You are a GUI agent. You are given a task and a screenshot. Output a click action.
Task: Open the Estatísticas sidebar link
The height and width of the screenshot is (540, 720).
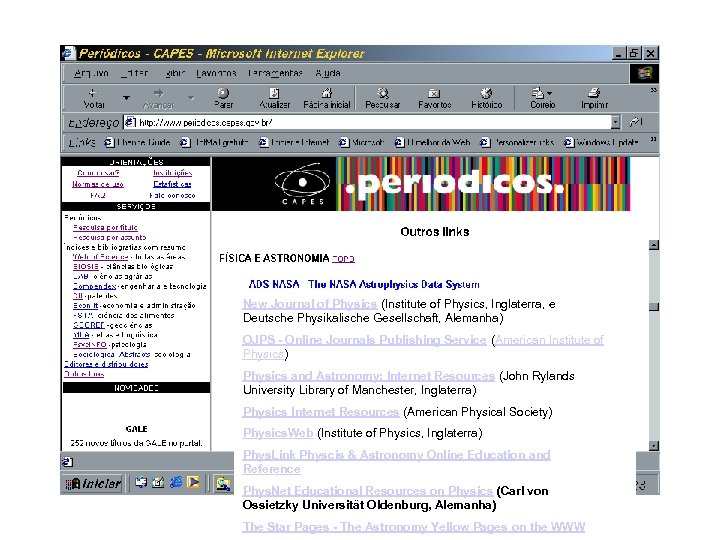[172, 184]
